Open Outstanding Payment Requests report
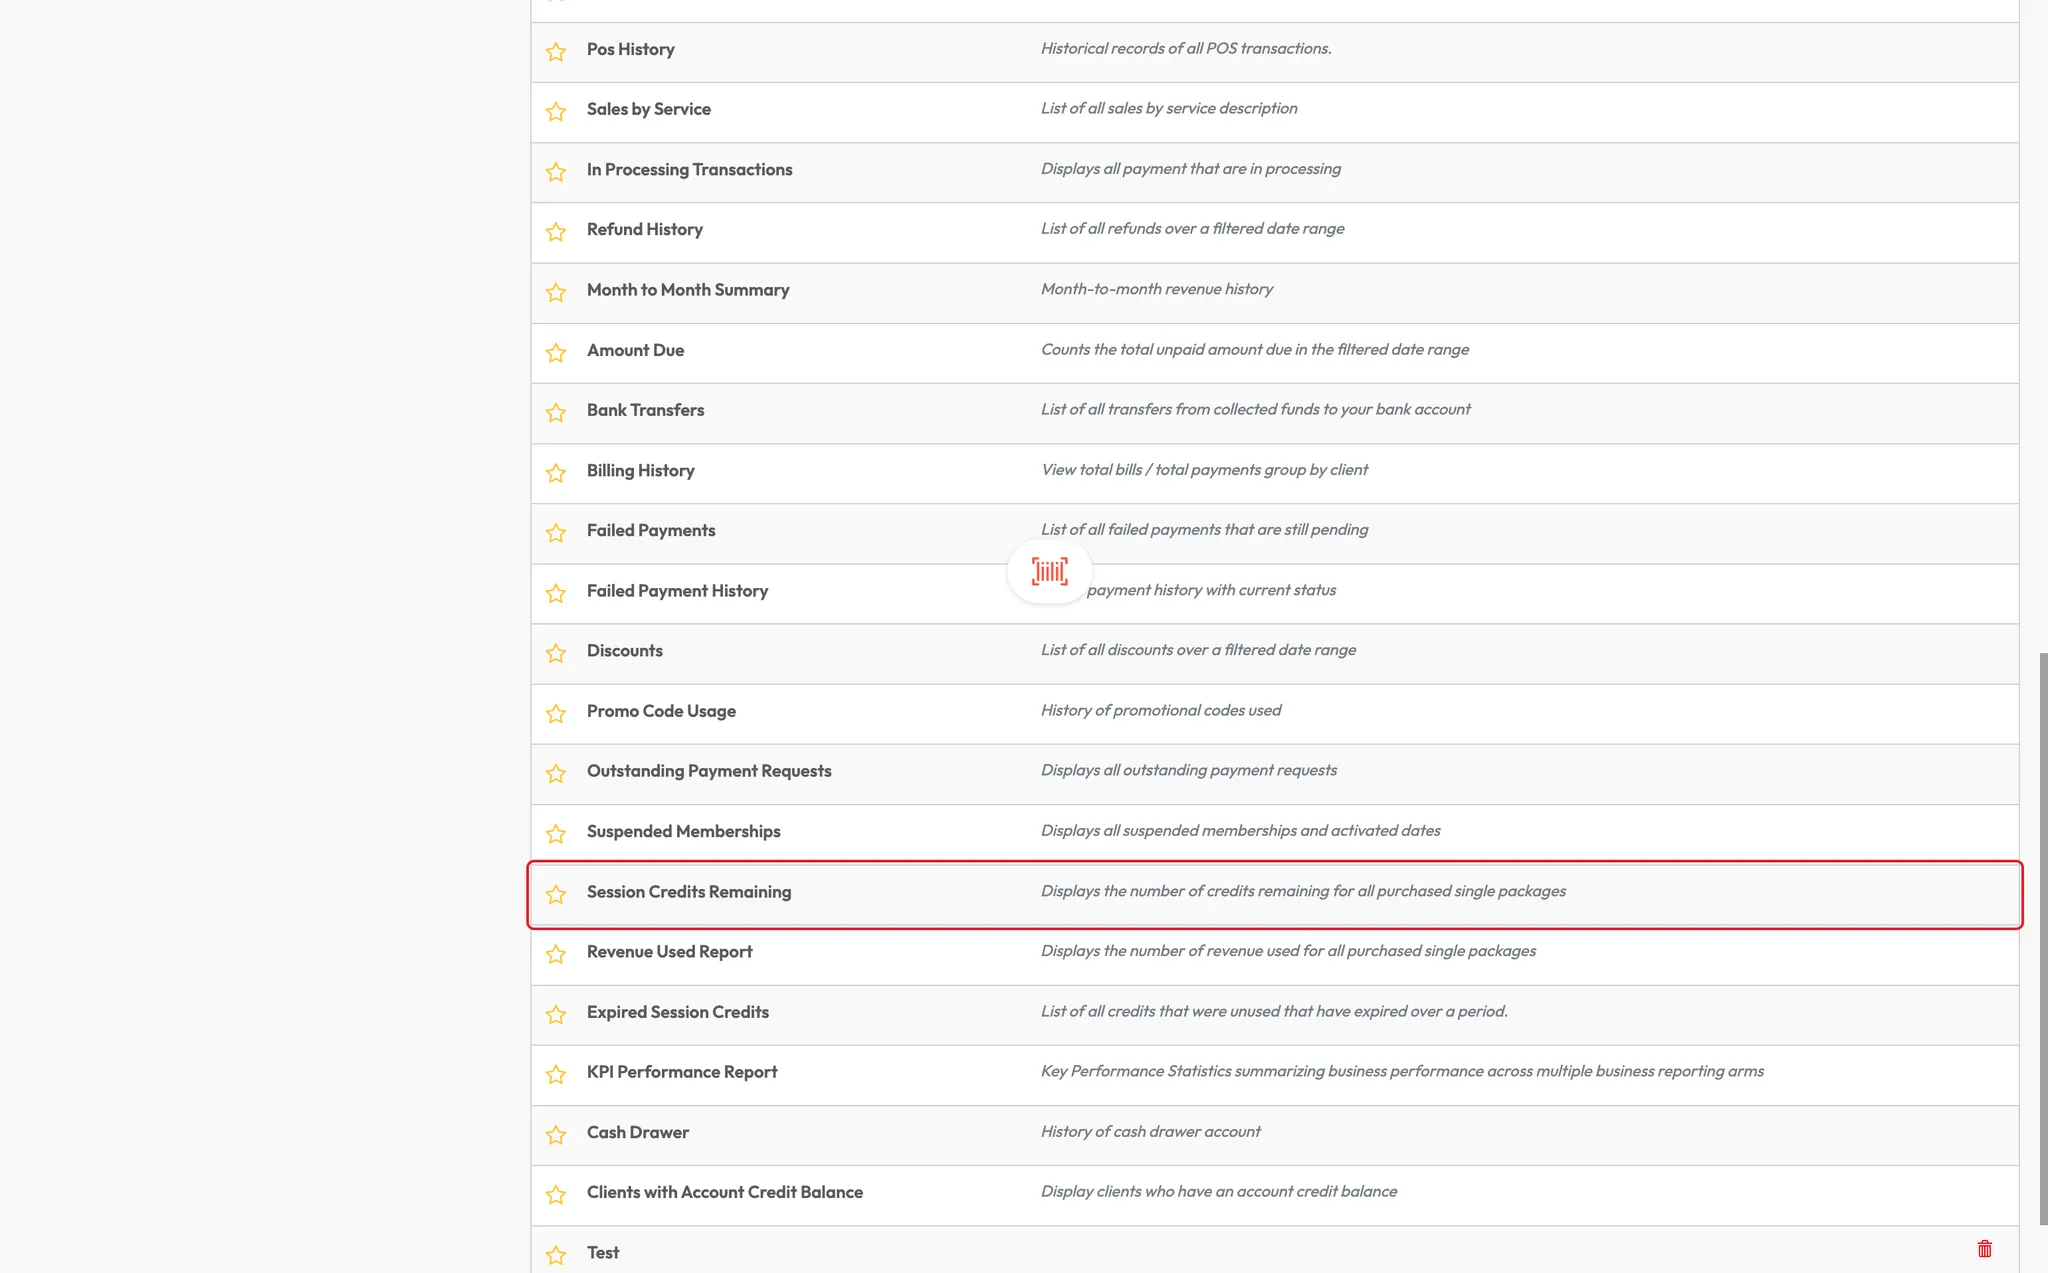 708,771
